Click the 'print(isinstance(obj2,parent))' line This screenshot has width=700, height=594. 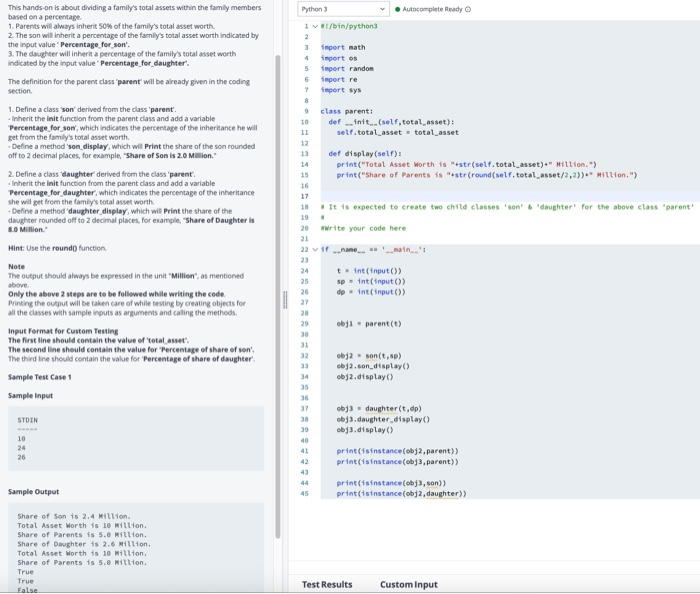click(x=397, y=451)
